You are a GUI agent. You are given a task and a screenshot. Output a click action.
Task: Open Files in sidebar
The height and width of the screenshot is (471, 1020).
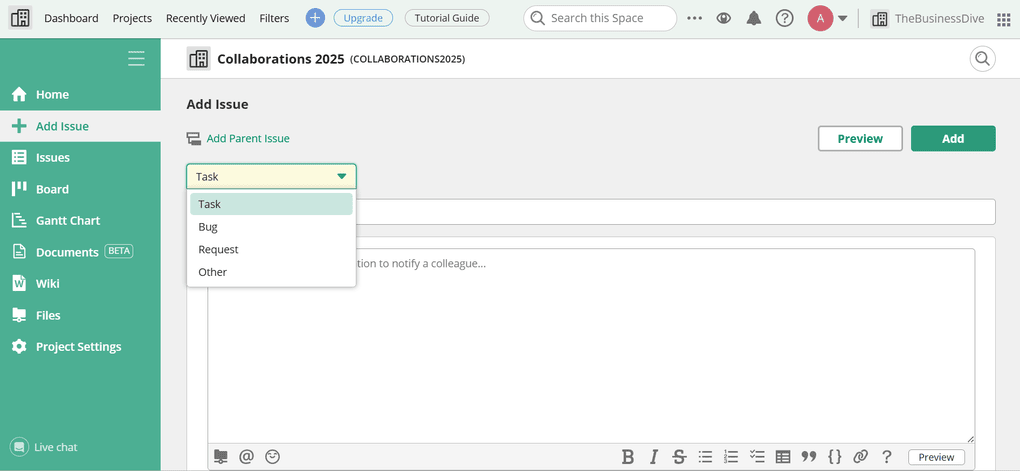coord(80,315)
